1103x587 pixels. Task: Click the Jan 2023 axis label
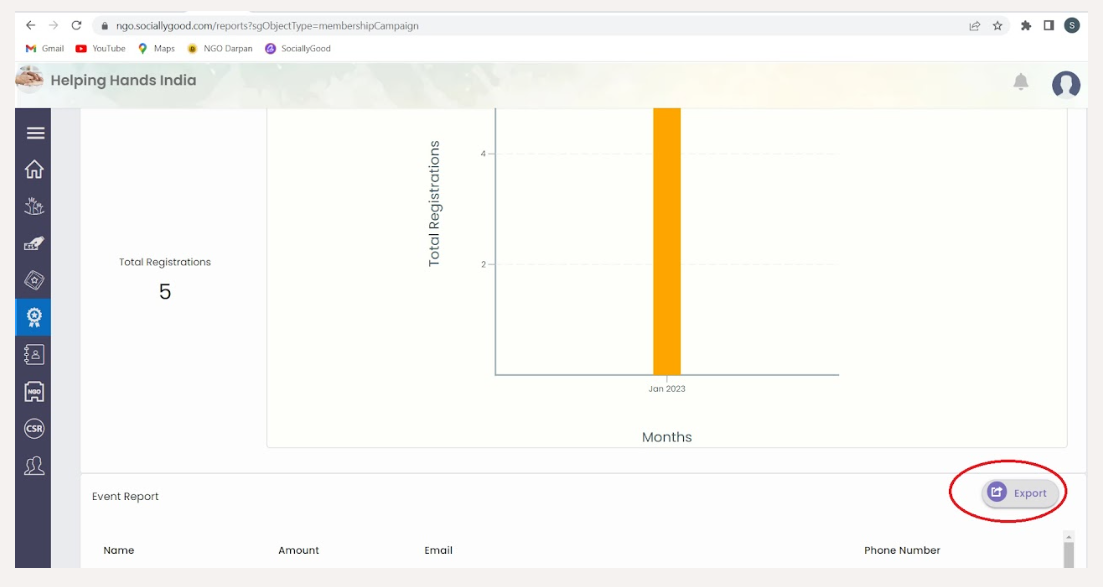[x=667, y=389]
